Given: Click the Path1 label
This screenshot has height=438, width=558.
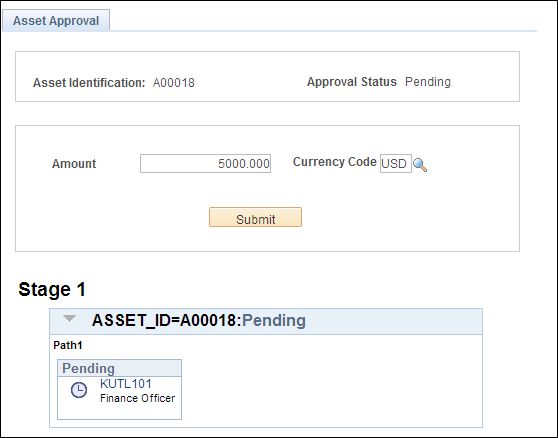Looking at the screenshot, I should tap(68, 345).
